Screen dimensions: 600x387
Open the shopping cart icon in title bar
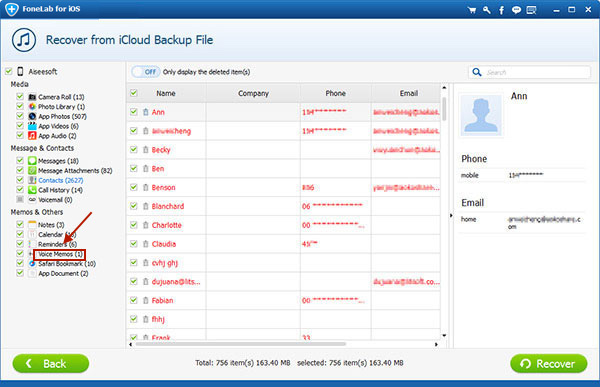tap(472, 10)
